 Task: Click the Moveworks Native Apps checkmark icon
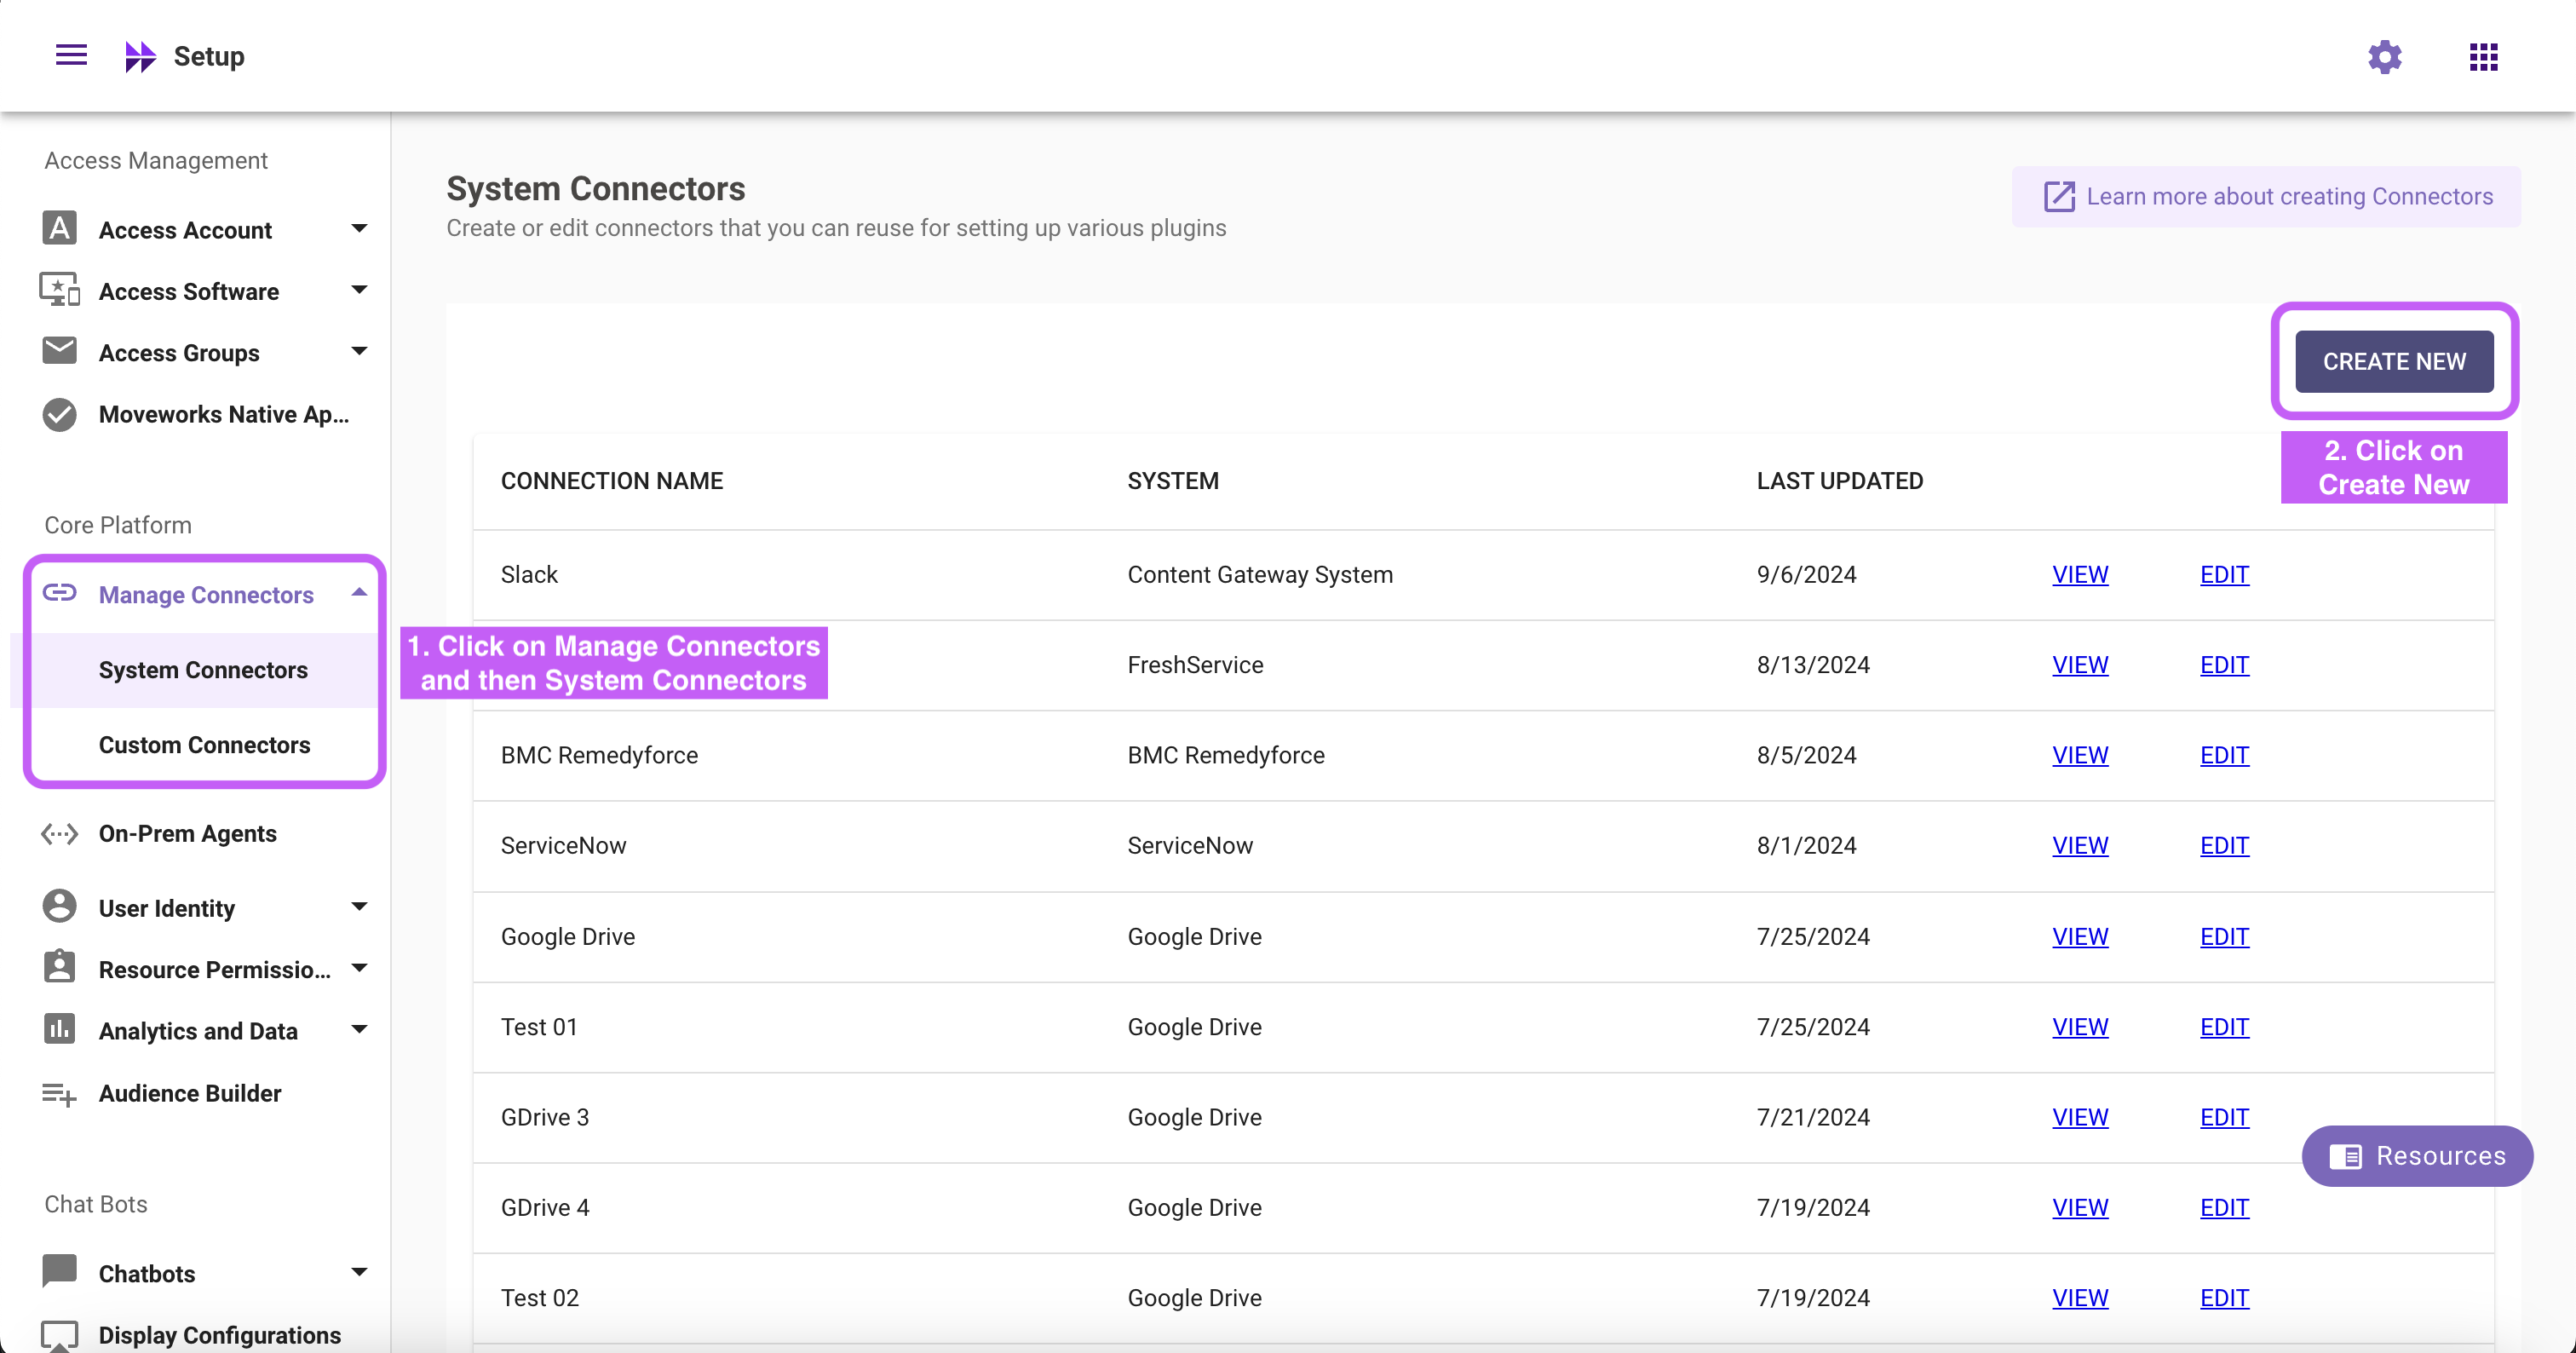pyautogui.click(x=60, y=414)
